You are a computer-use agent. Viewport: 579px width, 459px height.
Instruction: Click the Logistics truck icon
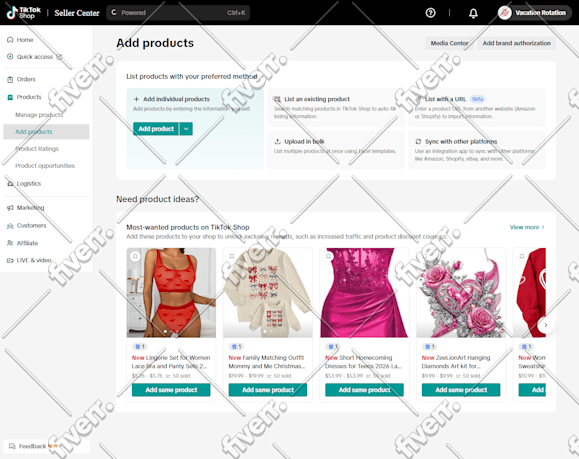point(10,184)
